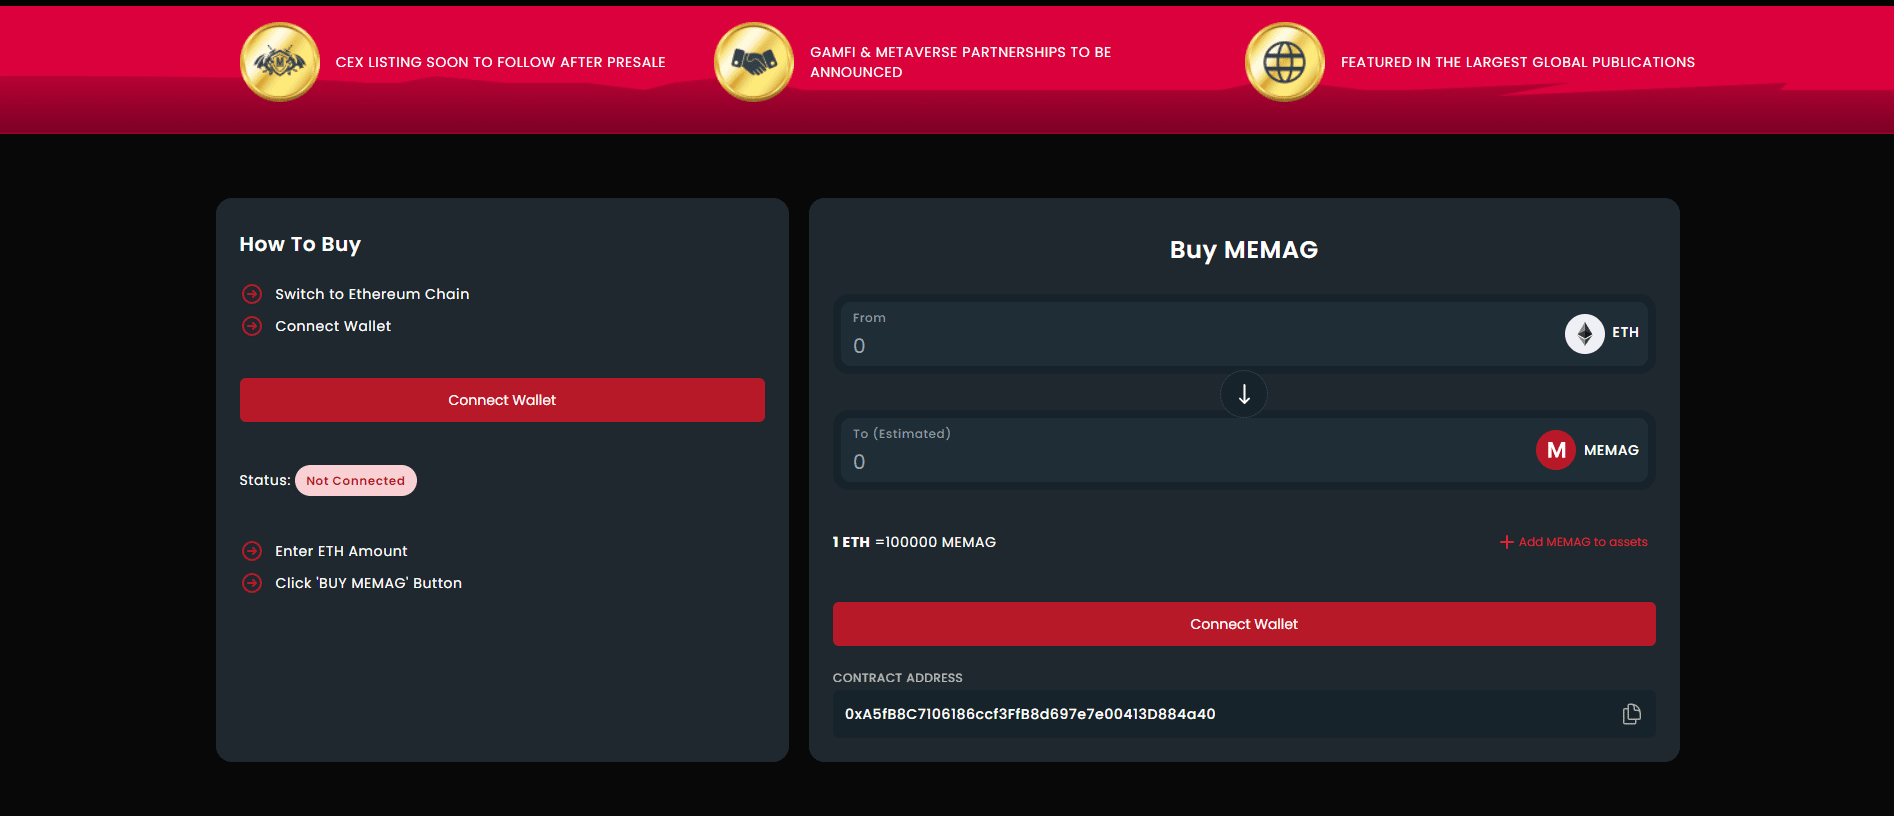The width and height of the screenshot is (1894, 816).
Task: Click the swap direction down-arrow icon
Action: pyautogui.click(x=1244, y=394)
